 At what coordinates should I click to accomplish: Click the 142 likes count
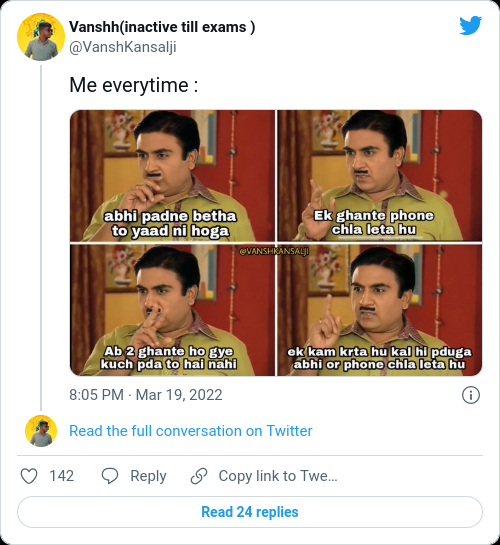click(x=62, y=476)
